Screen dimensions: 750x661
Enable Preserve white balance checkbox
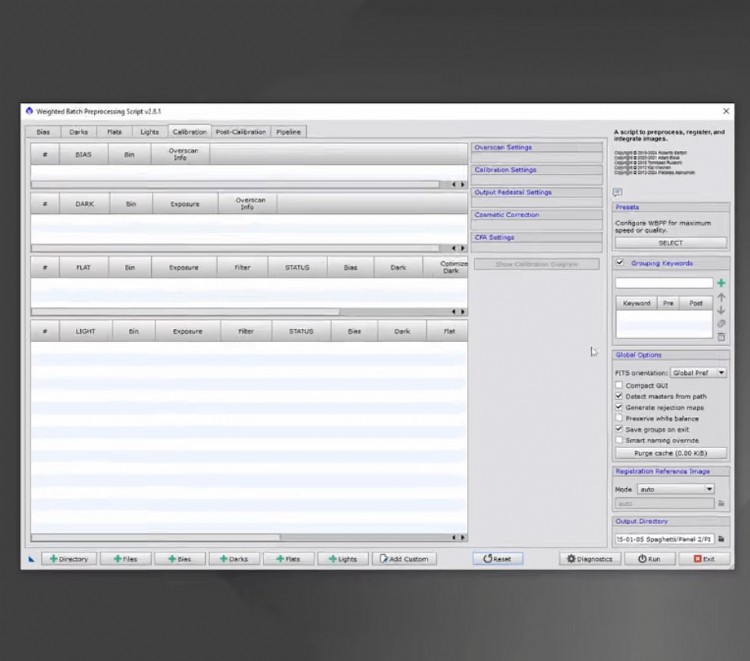[619, 418]
